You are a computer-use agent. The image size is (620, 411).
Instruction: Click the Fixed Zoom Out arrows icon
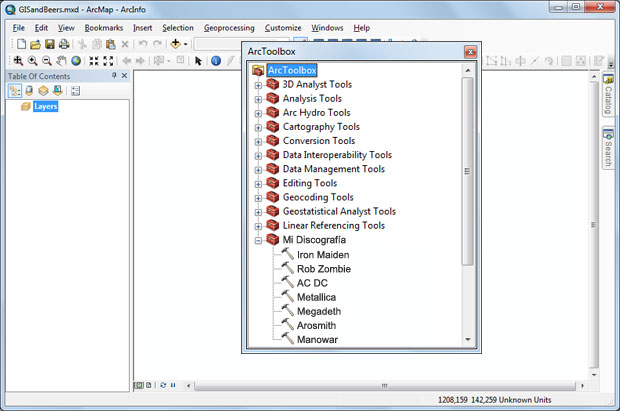pyautogui.click(x=108, y=61)
